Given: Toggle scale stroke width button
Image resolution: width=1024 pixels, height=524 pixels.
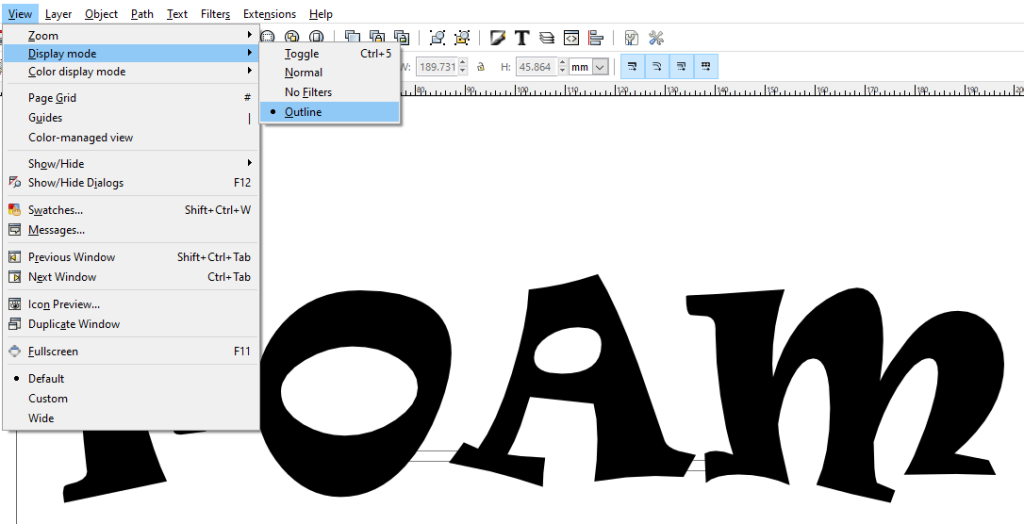Looking at the screenshot, I should pyautogui.click(x=633, y=66).
